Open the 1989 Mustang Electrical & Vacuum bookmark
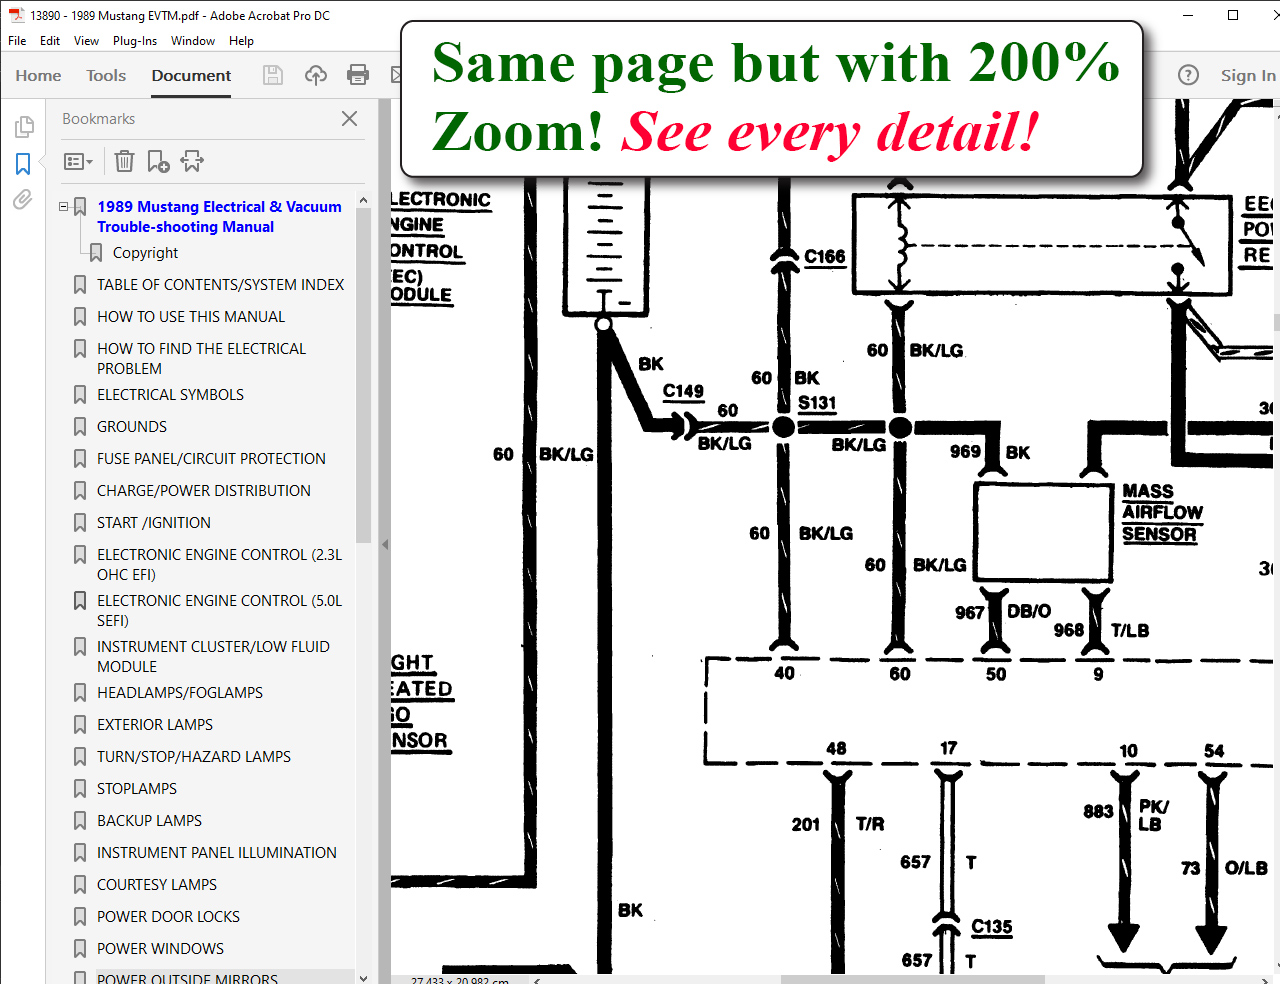The height and width of the screenshot is (984, 1280). 219,217
